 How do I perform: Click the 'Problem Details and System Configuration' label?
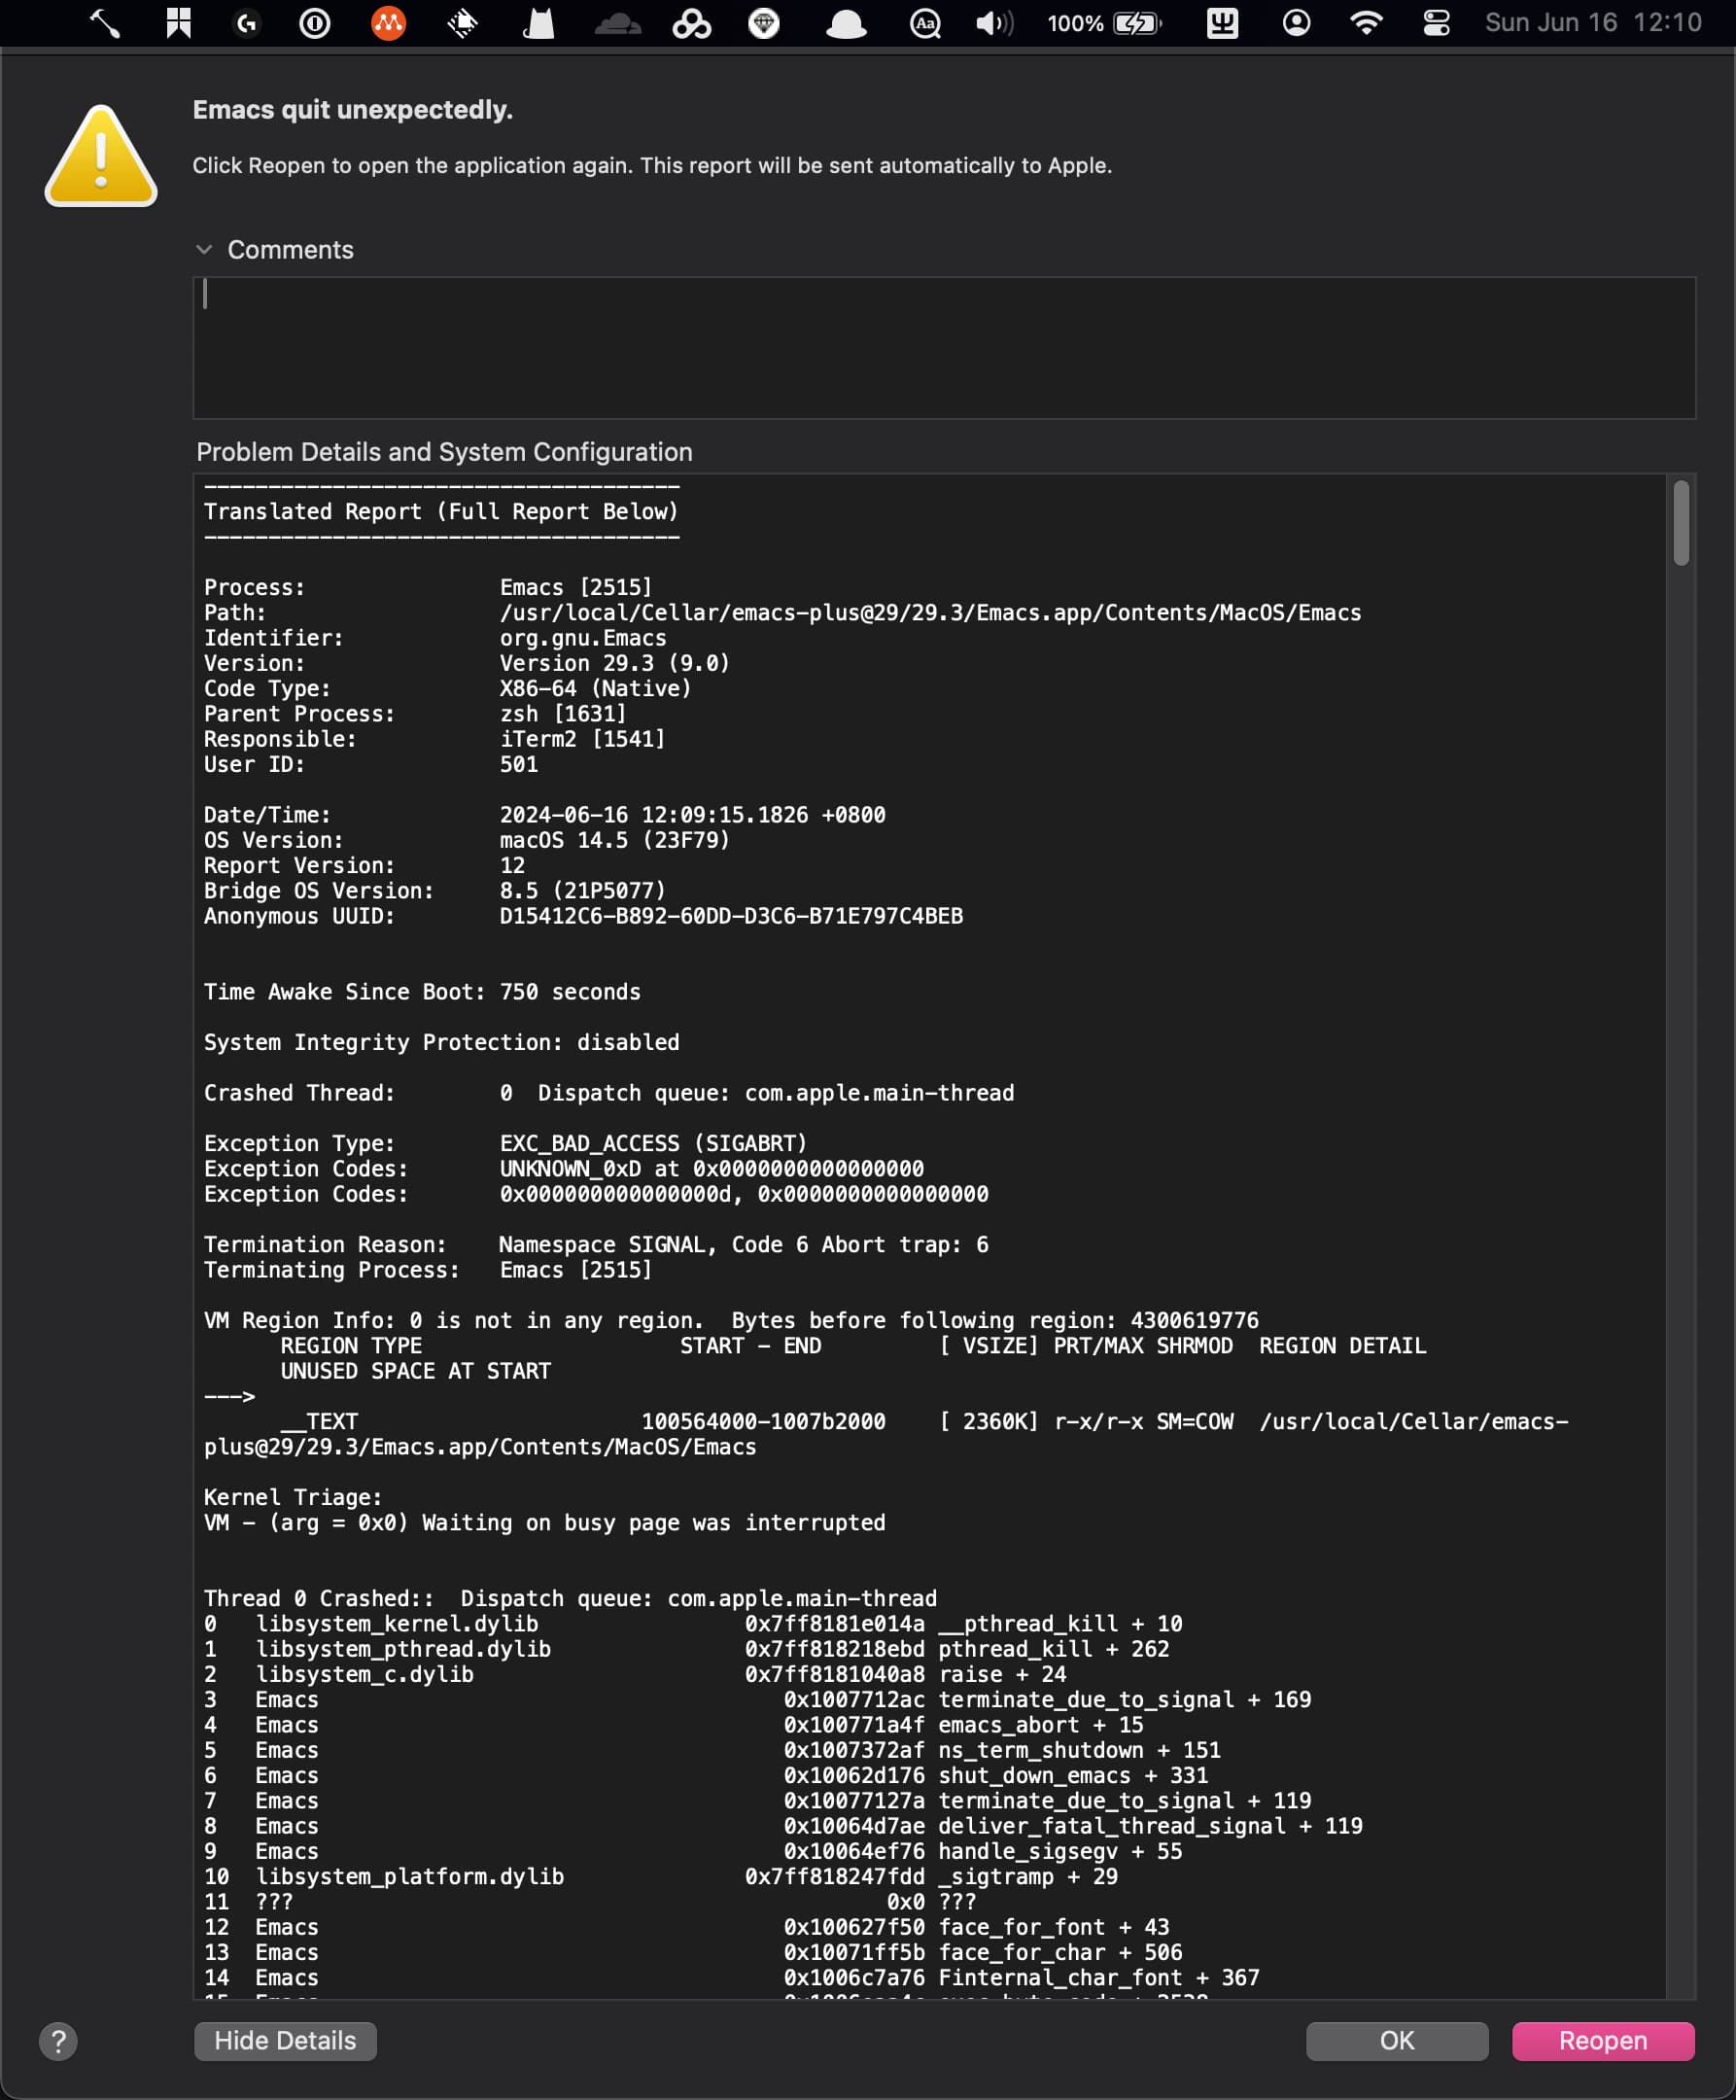click(x=444, y=452)
